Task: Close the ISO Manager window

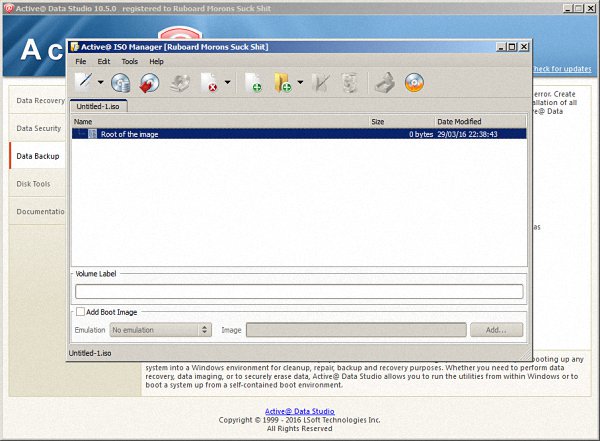Action: click(524, 47)
